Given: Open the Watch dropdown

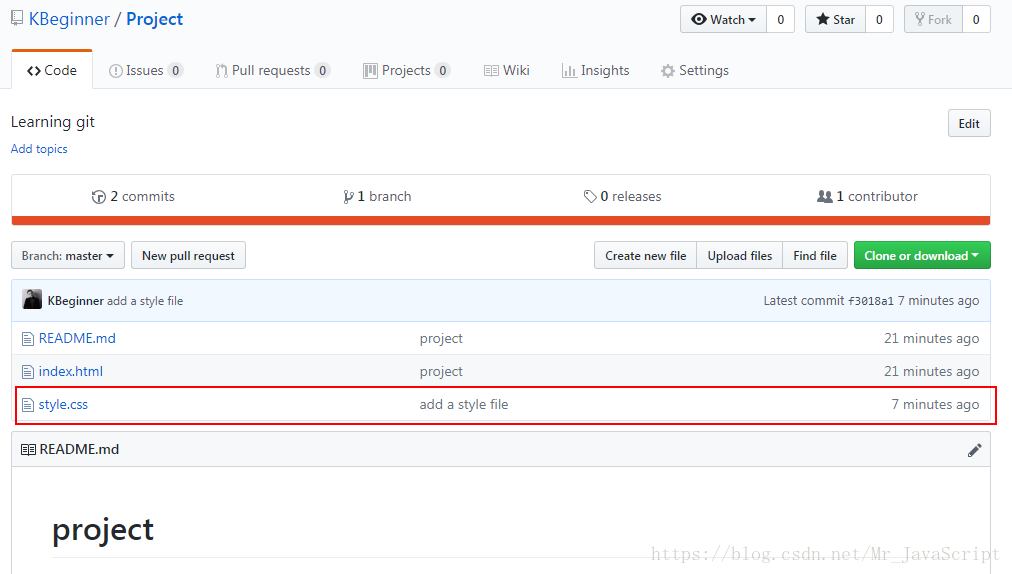Looking at the screenshot, I should [724, 19].
